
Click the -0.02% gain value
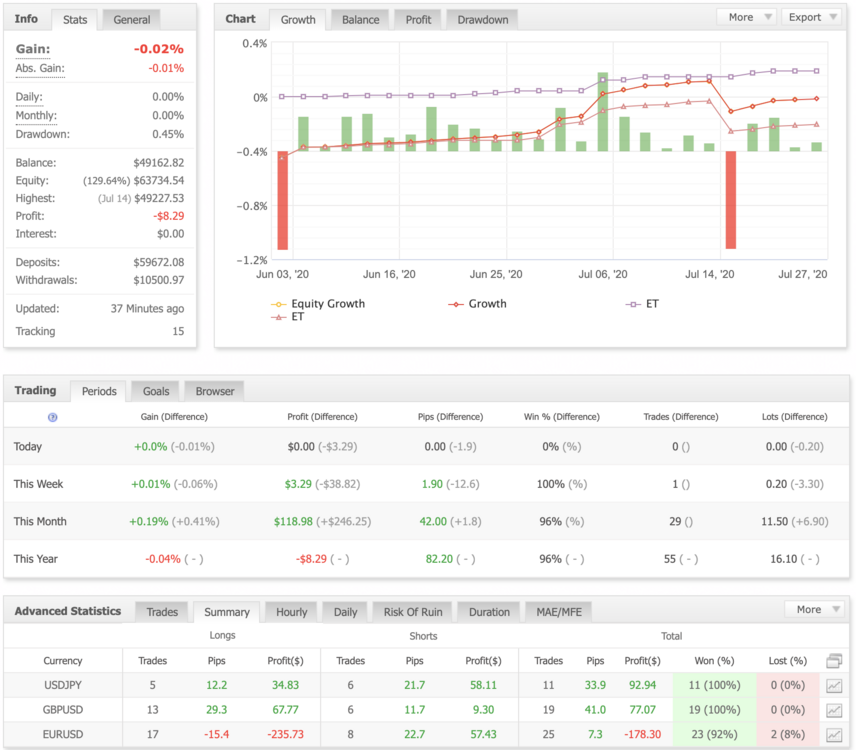[x=158, y=49]
